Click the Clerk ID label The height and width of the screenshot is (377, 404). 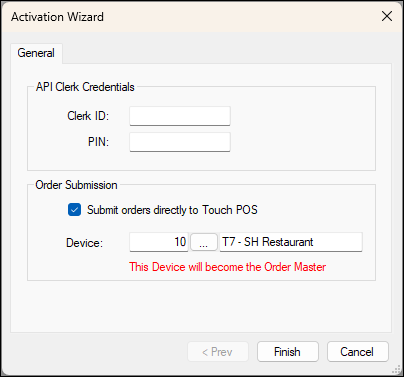click(88, 116)
